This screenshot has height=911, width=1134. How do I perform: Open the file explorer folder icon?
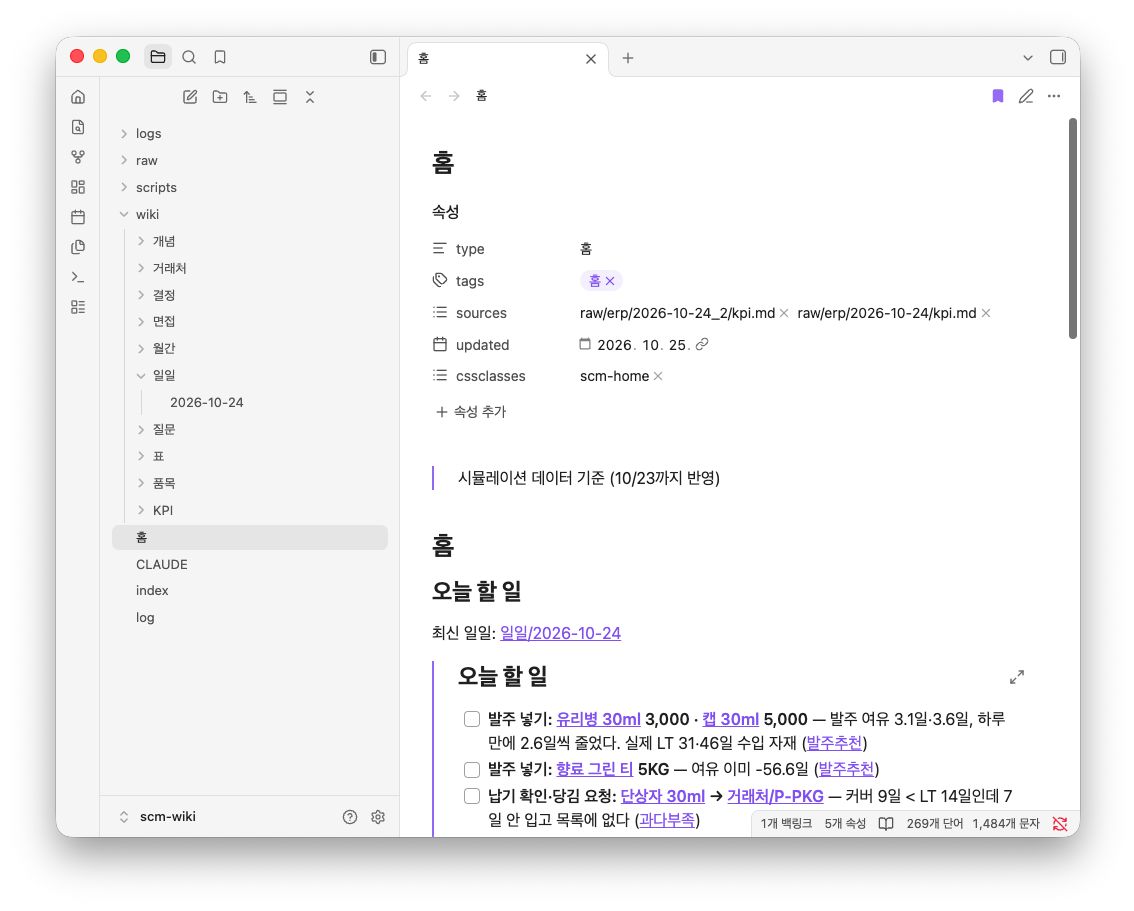pyautogui.click(x=158, y=57)
